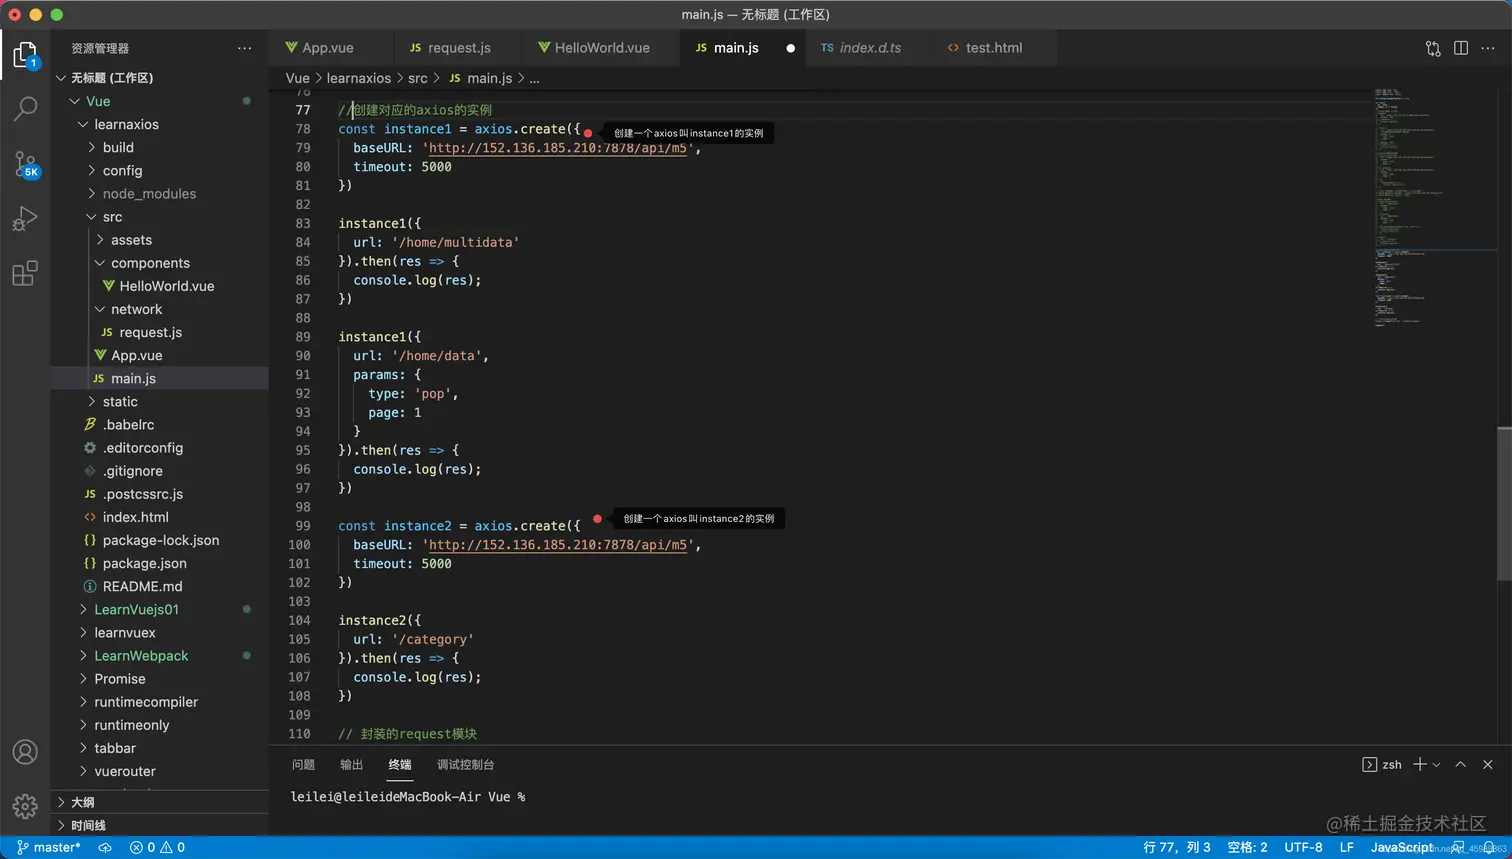Open the Accounts menu icon

point(25,752)
